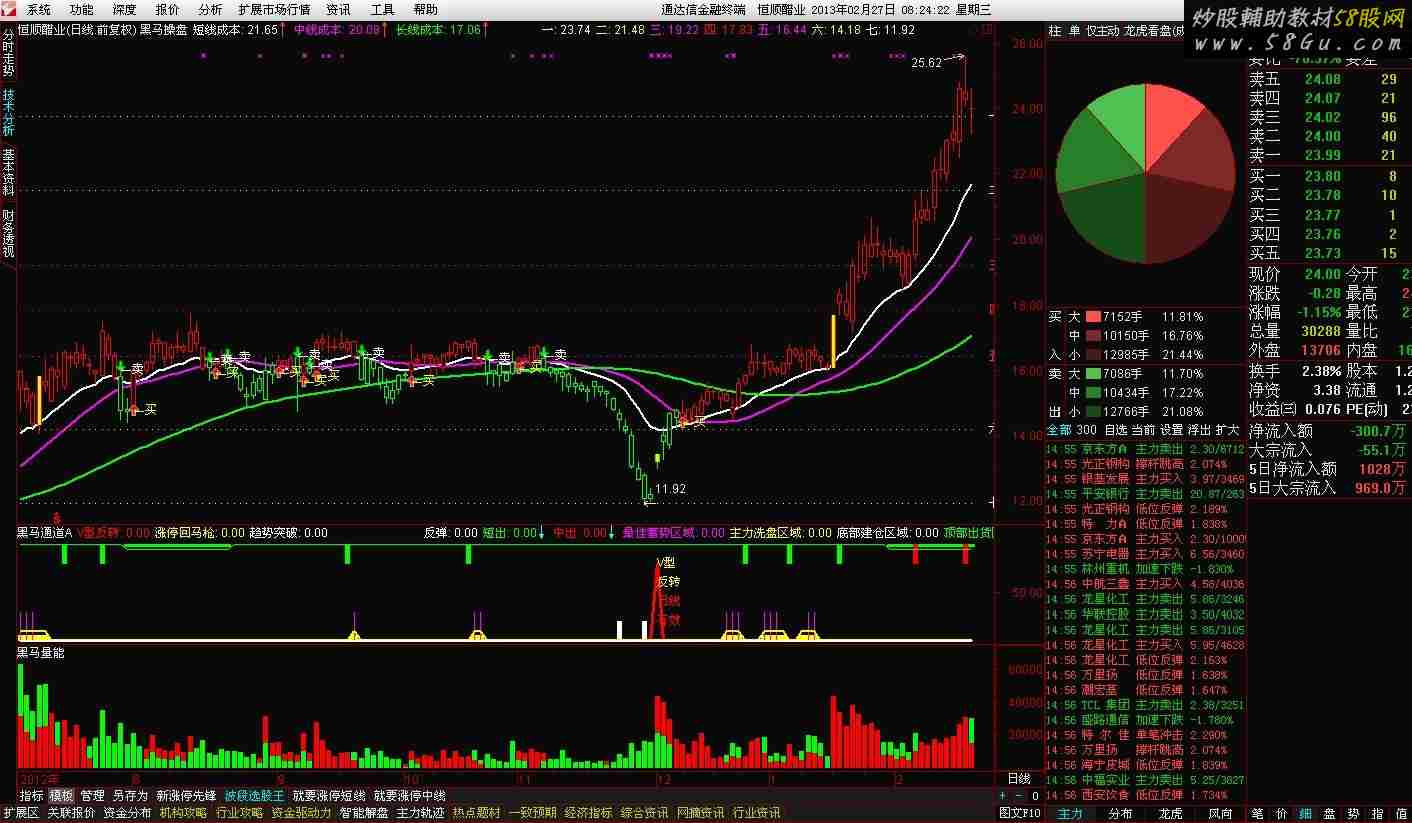
Task: Switch to 分布 panel tab
Action: pyautogui.click(x=1120, y=814)
